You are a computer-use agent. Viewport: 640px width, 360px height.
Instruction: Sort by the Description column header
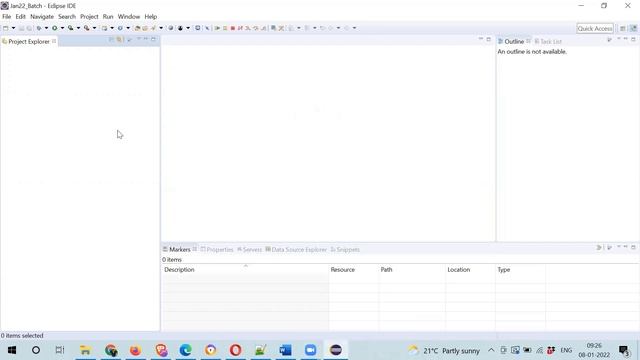coord(245,270)
